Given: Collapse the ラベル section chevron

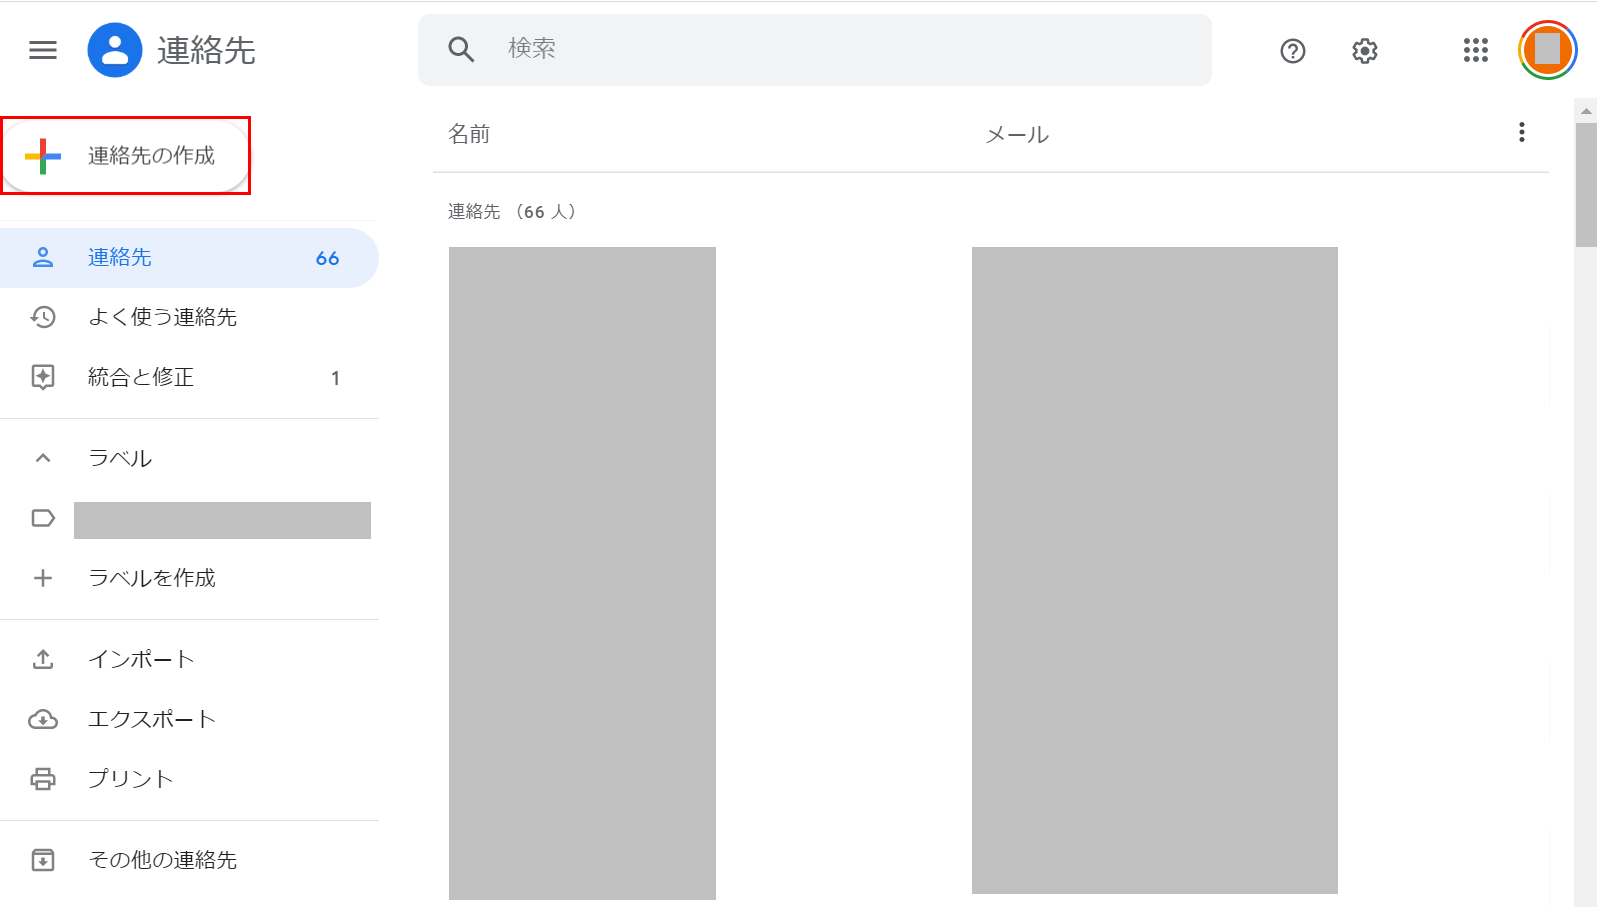Looking at the screenshot, I should tap(43, 458).
